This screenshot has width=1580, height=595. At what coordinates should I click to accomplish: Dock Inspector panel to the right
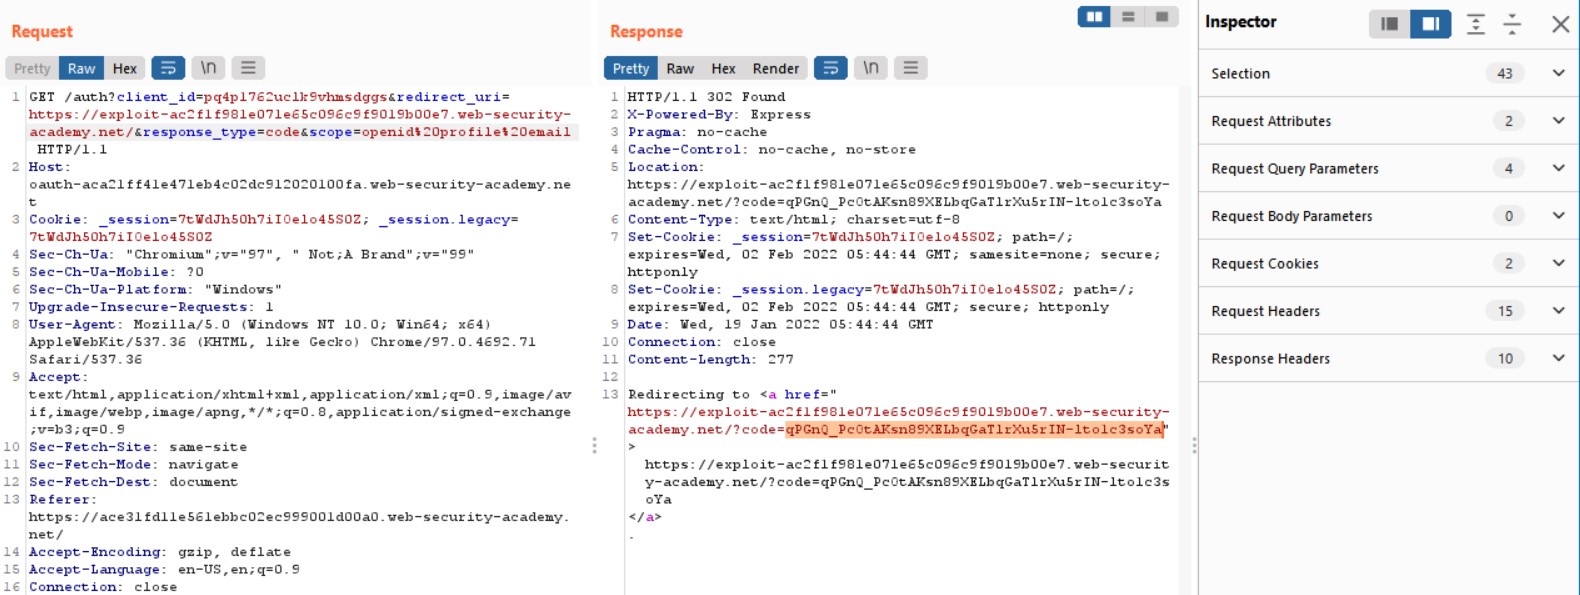tap(1430, 23)
